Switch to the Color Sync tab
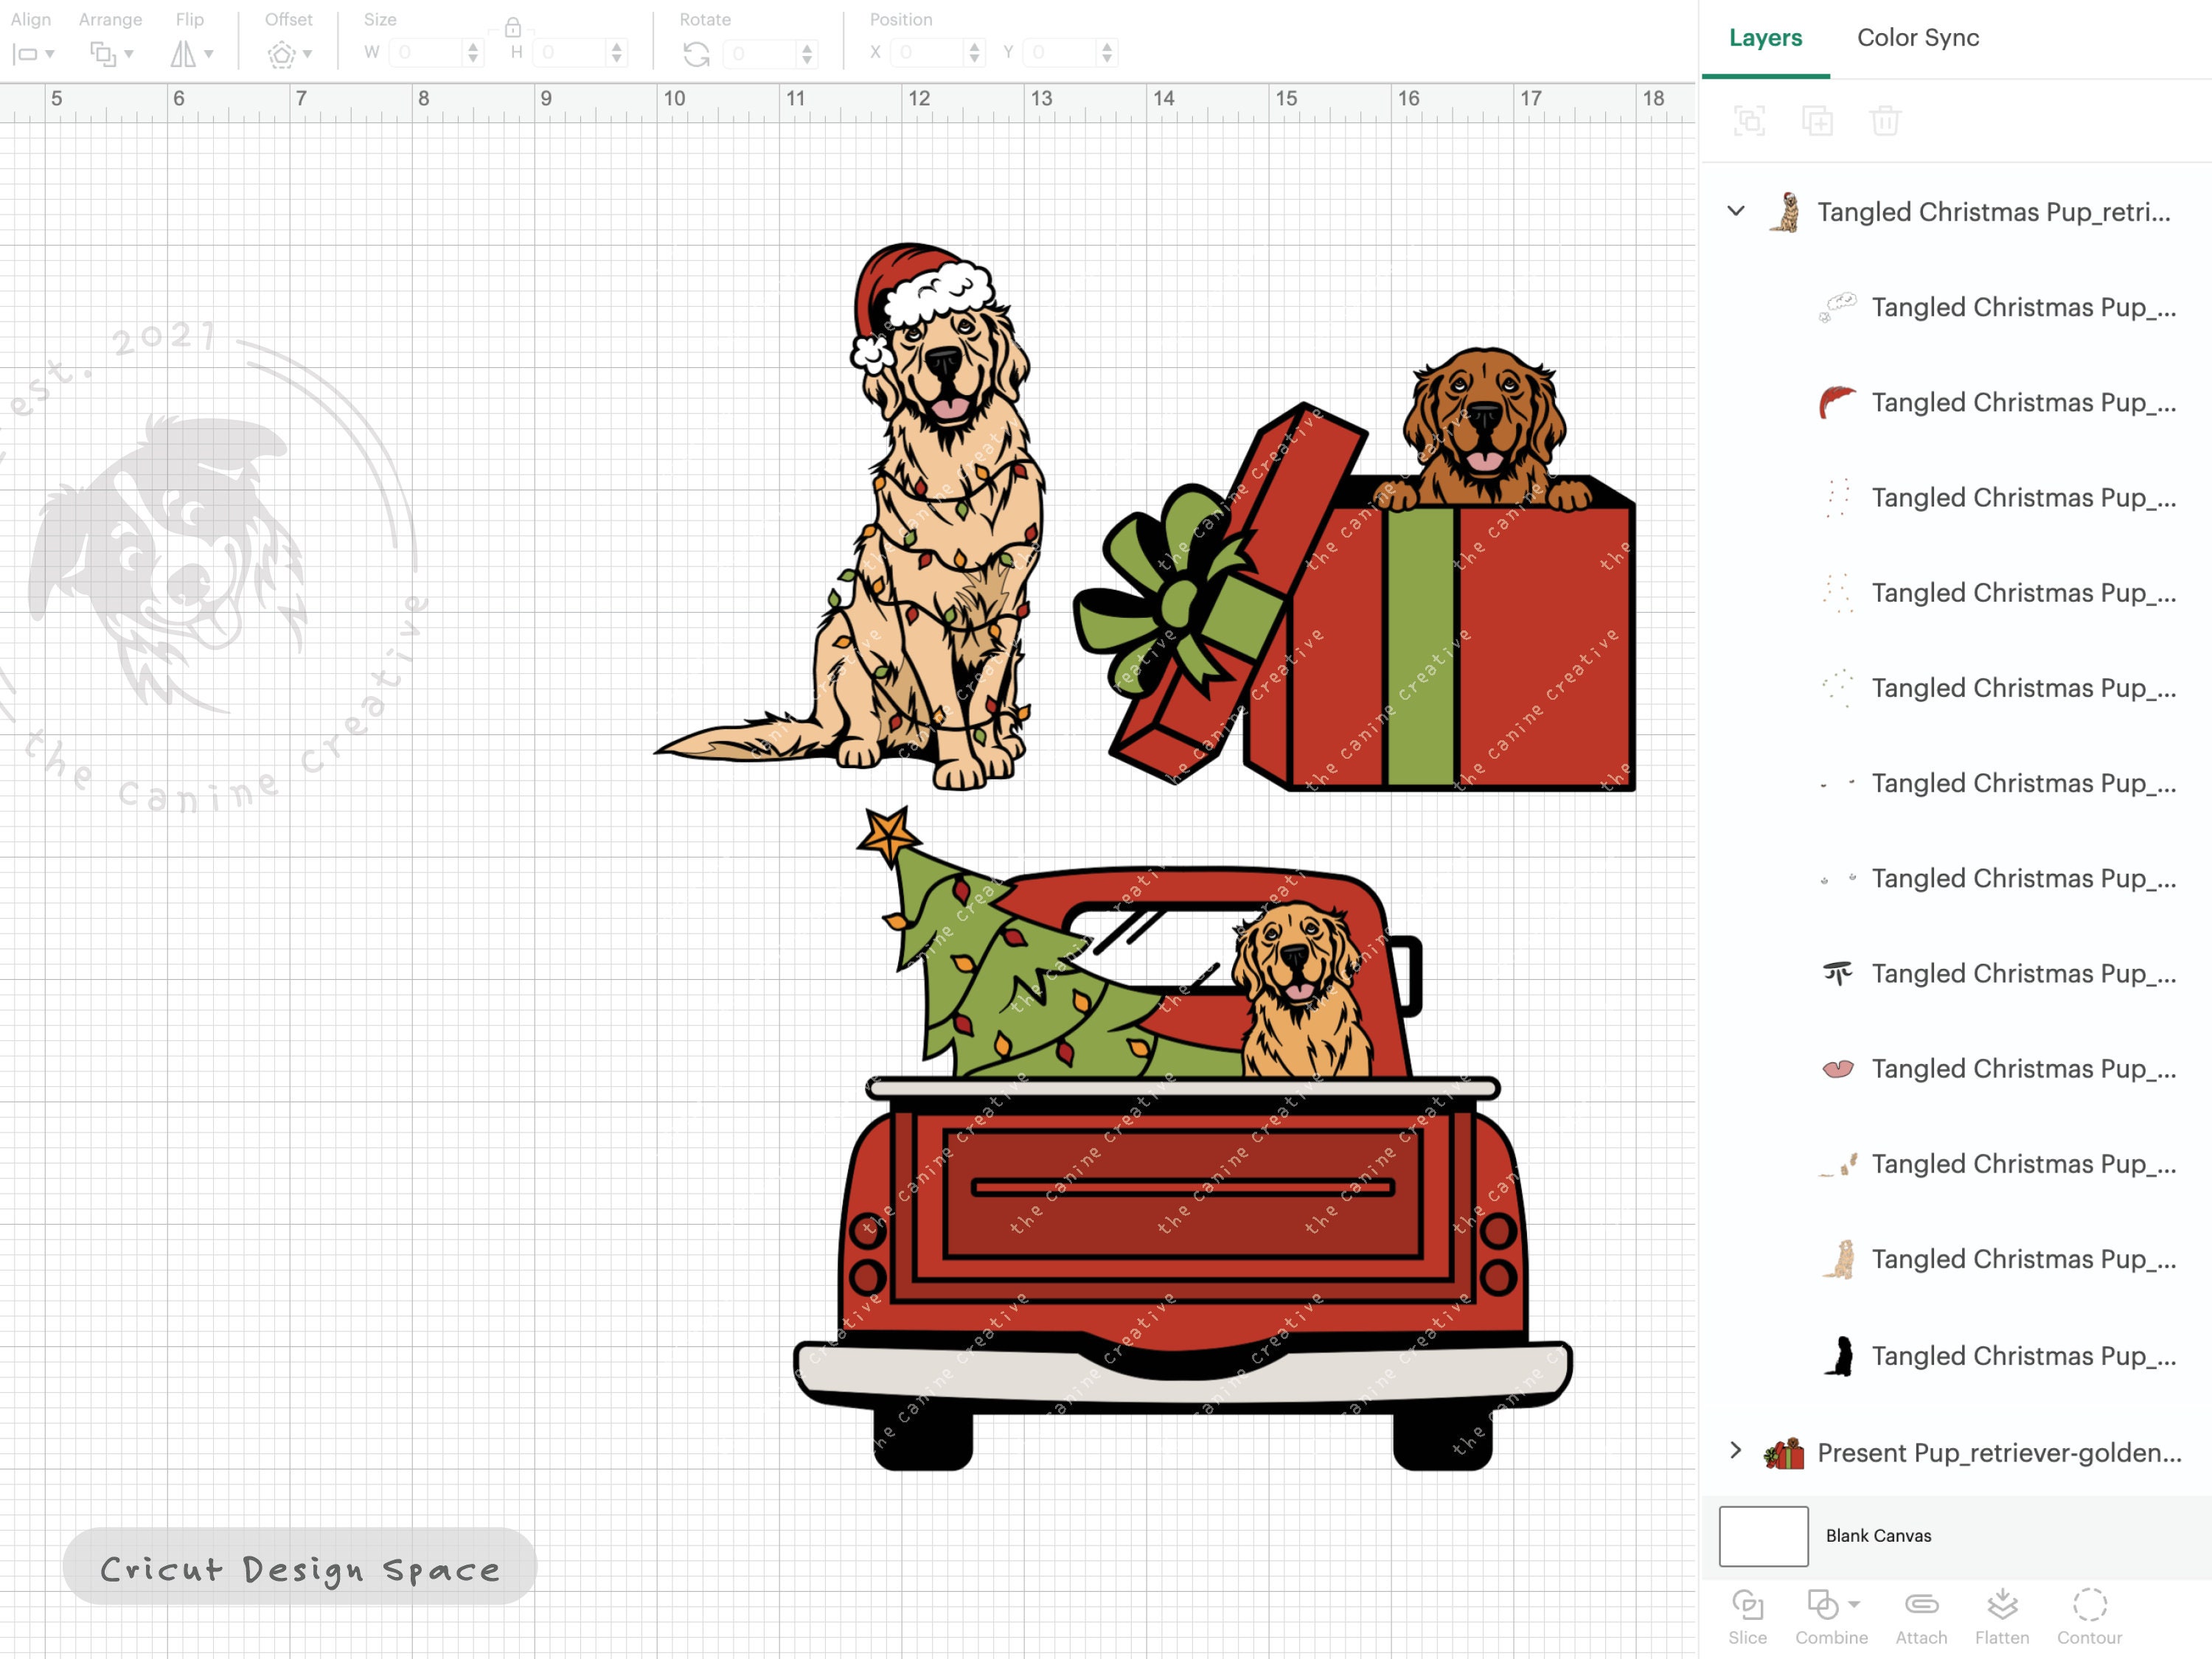 tap(1918, 38)
